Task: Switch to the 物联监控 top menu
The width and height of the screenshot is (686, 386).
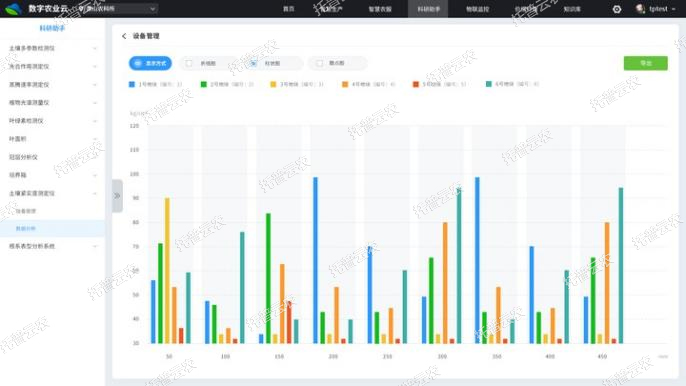Action: (477, 9)
